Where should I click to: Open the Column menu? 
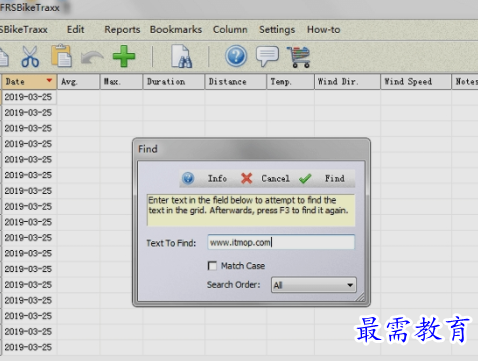(x=230, y=30)
